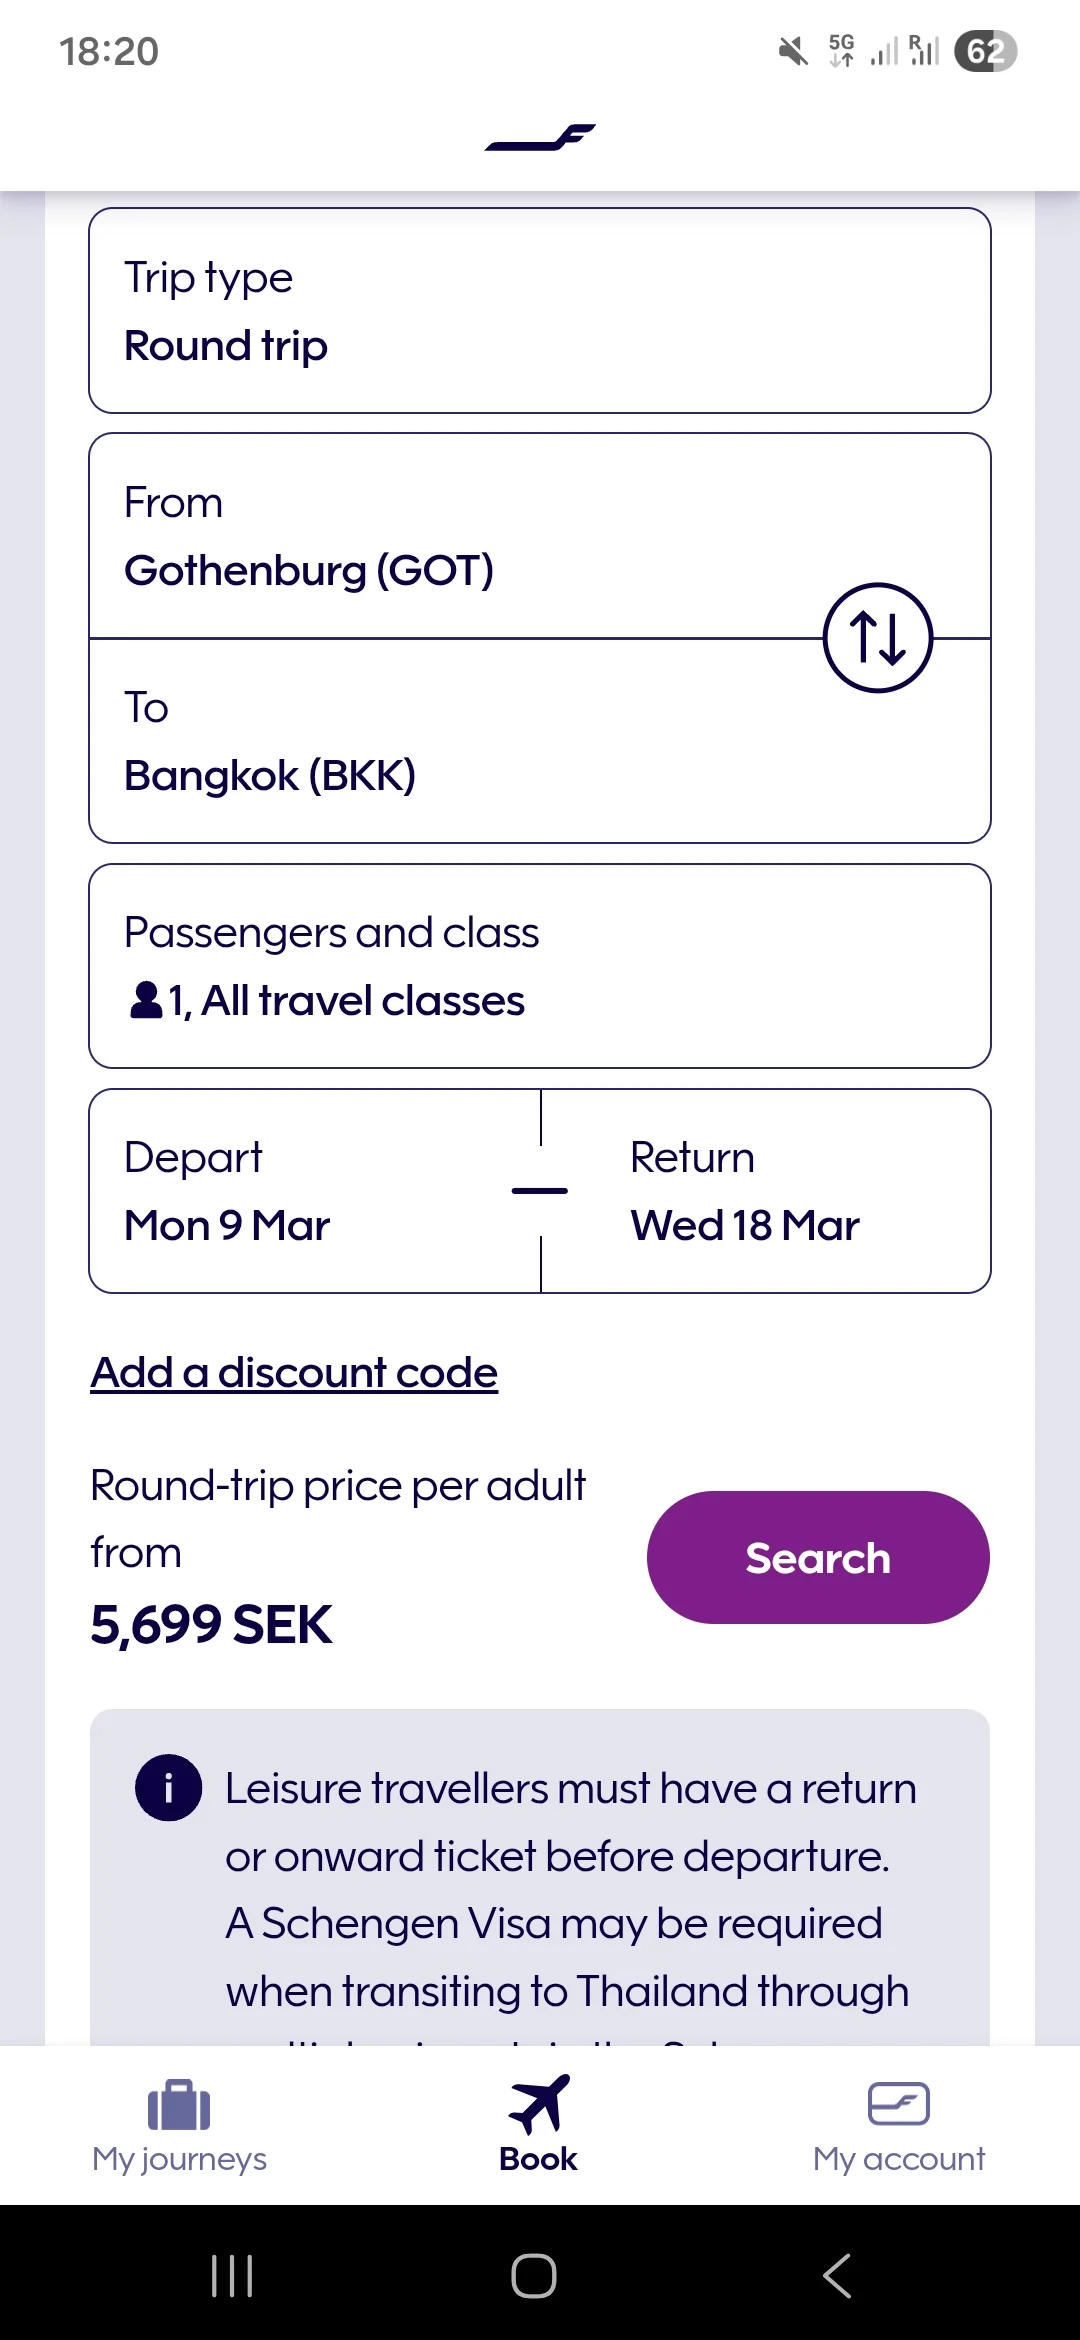Click the passenger silhouette icon

(x=146, y=999)
